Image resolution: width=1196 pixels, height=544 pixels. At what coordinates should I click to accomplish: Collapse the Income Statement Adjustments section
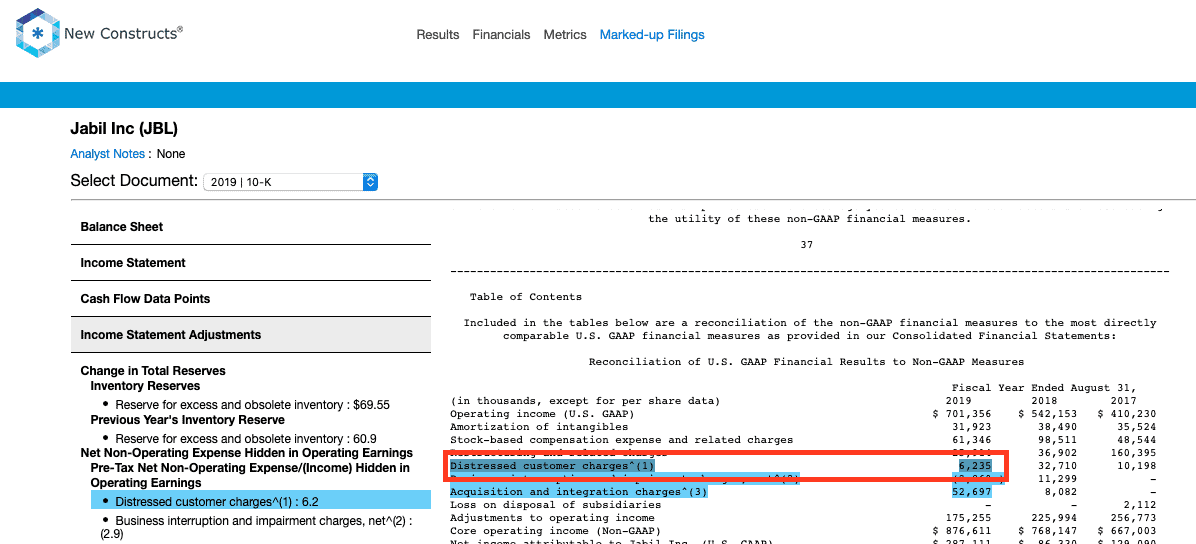[x=251, y=334]
